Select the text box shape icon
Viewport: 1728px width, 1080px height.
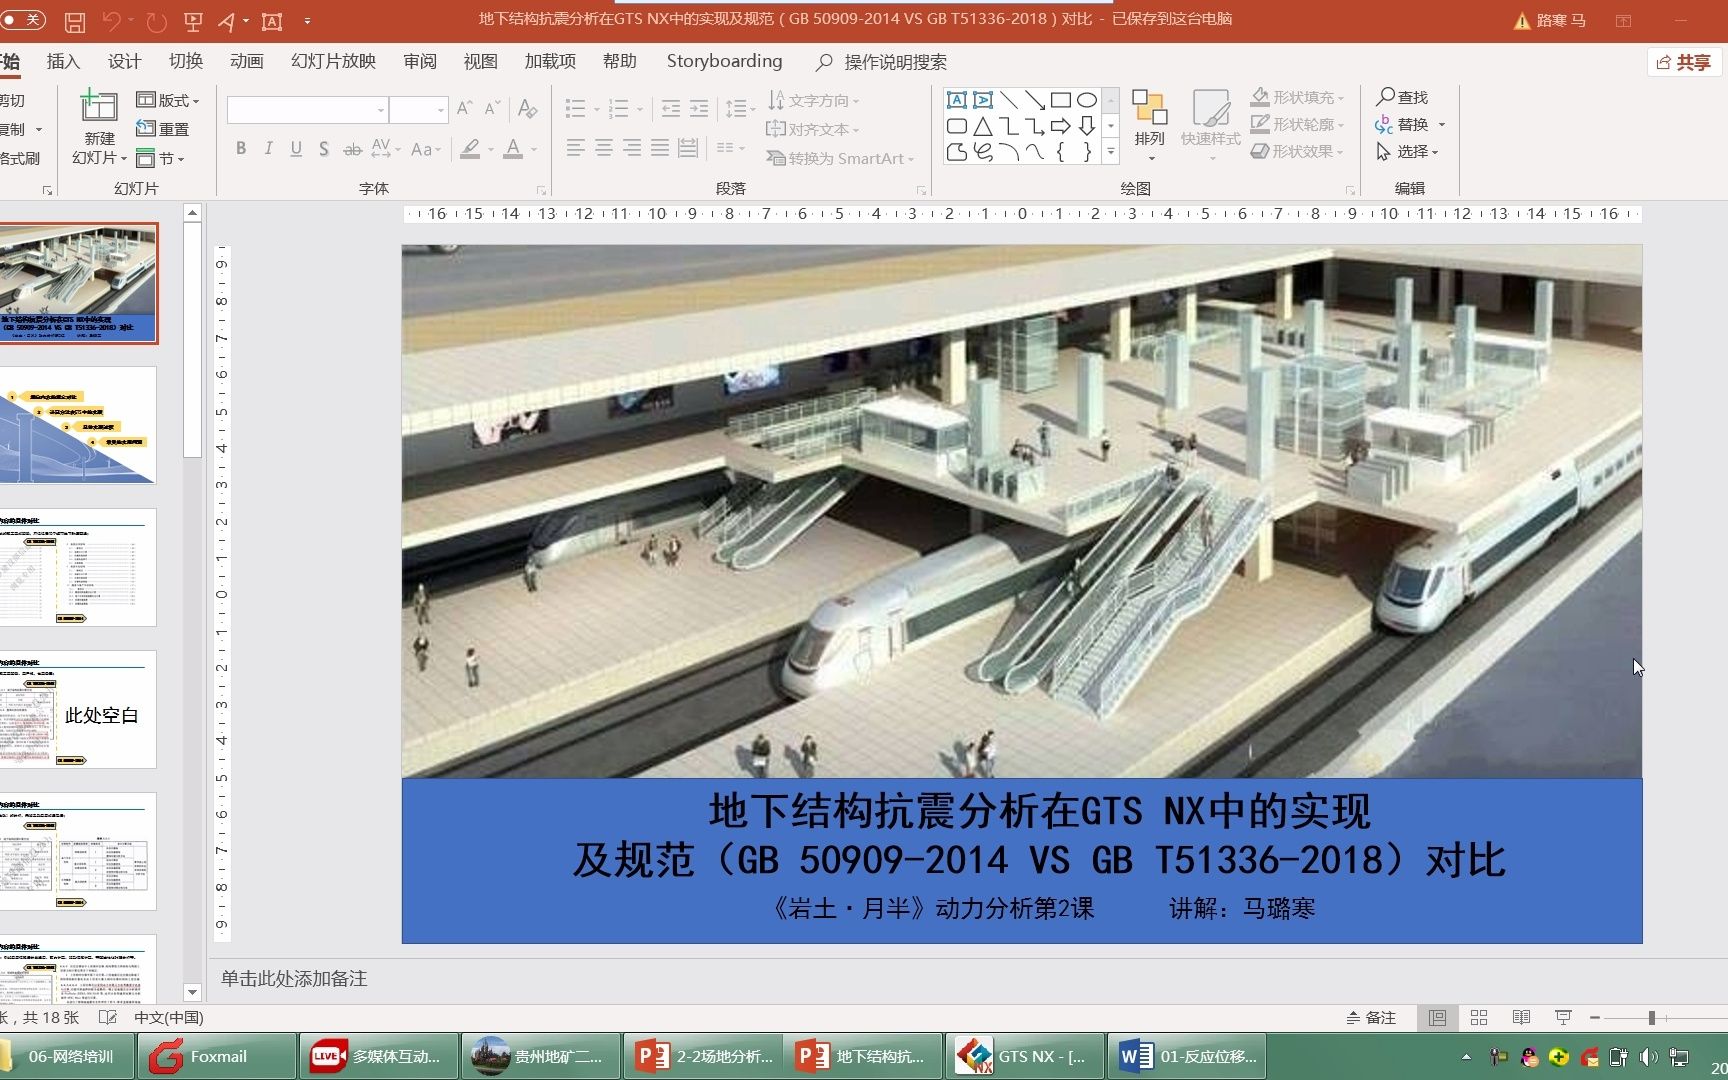[957, 100]
